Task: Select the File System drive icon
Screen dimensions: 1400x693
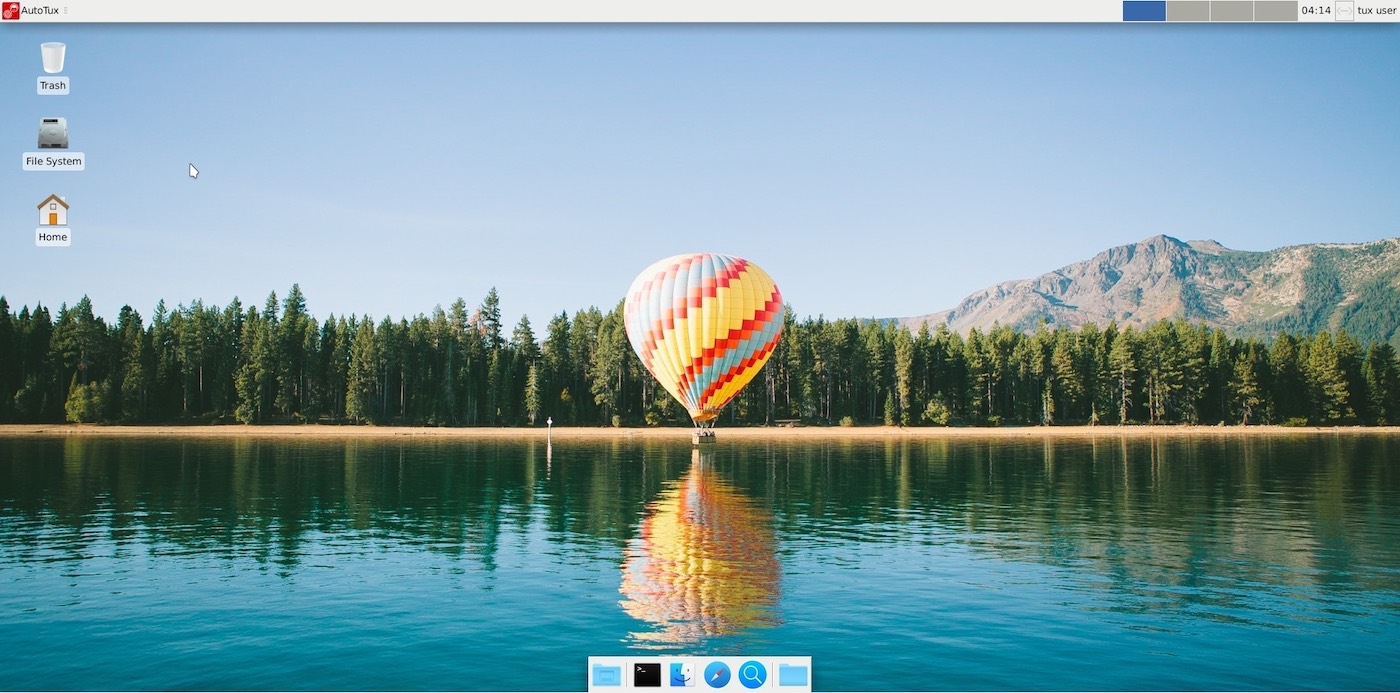Action: [x=53, y=133]
